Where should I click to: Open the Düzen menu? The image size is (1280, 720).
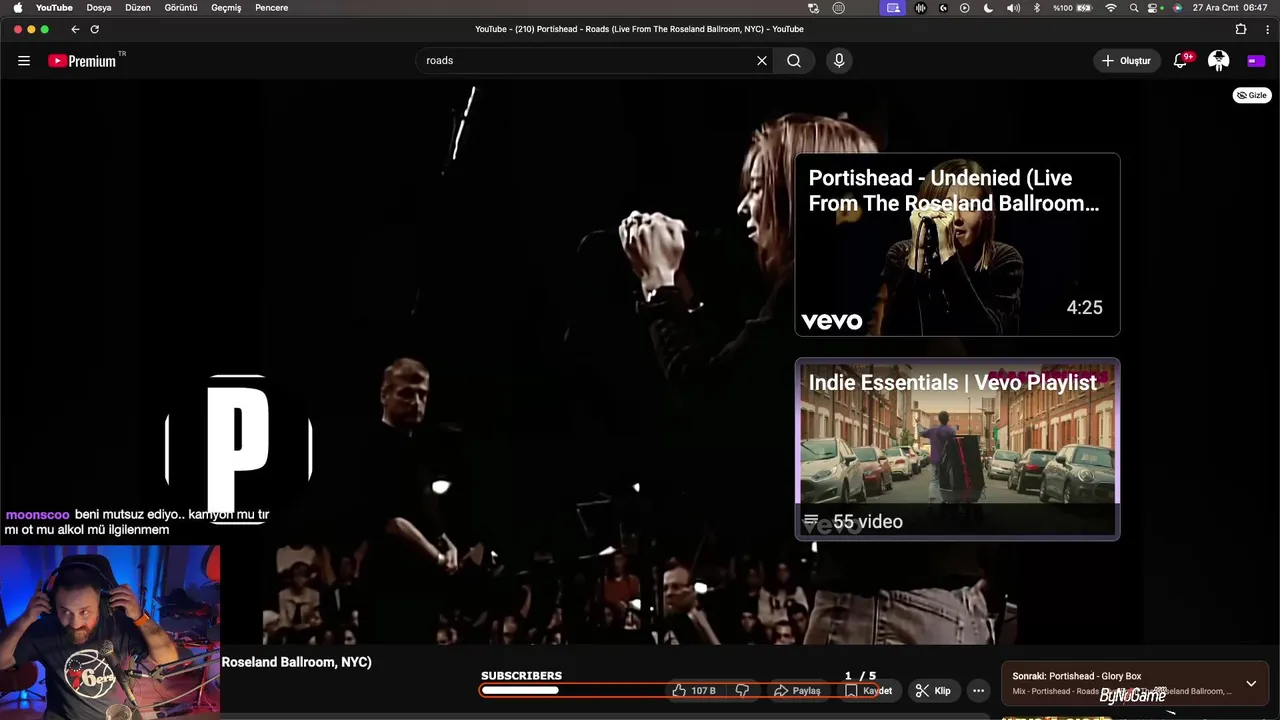tap(138, 8)
